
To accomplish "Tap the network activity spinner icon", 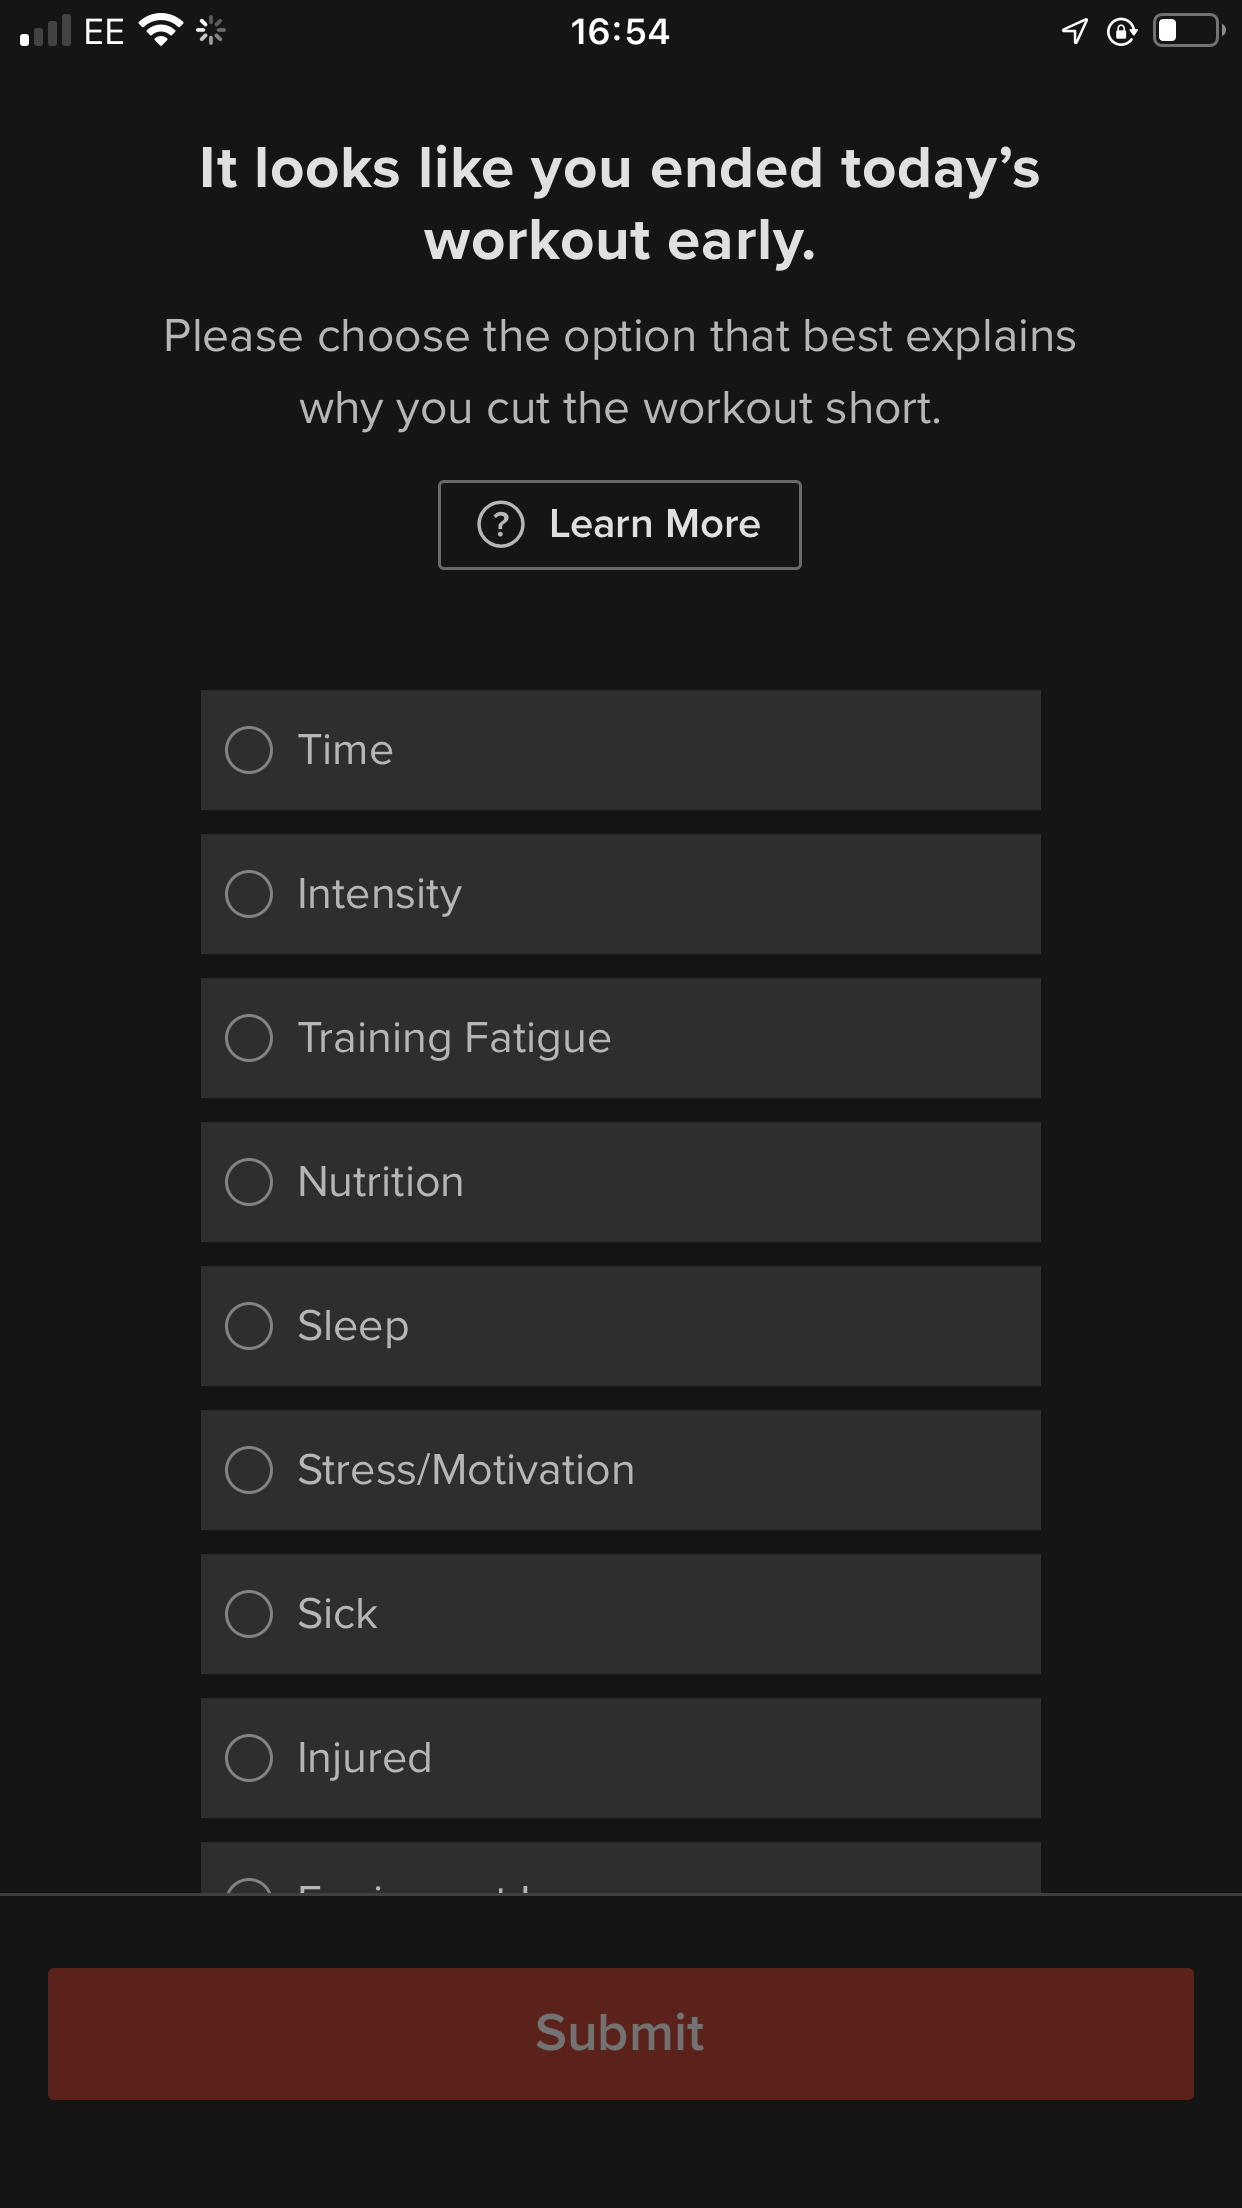I will [x=211, y=32].
